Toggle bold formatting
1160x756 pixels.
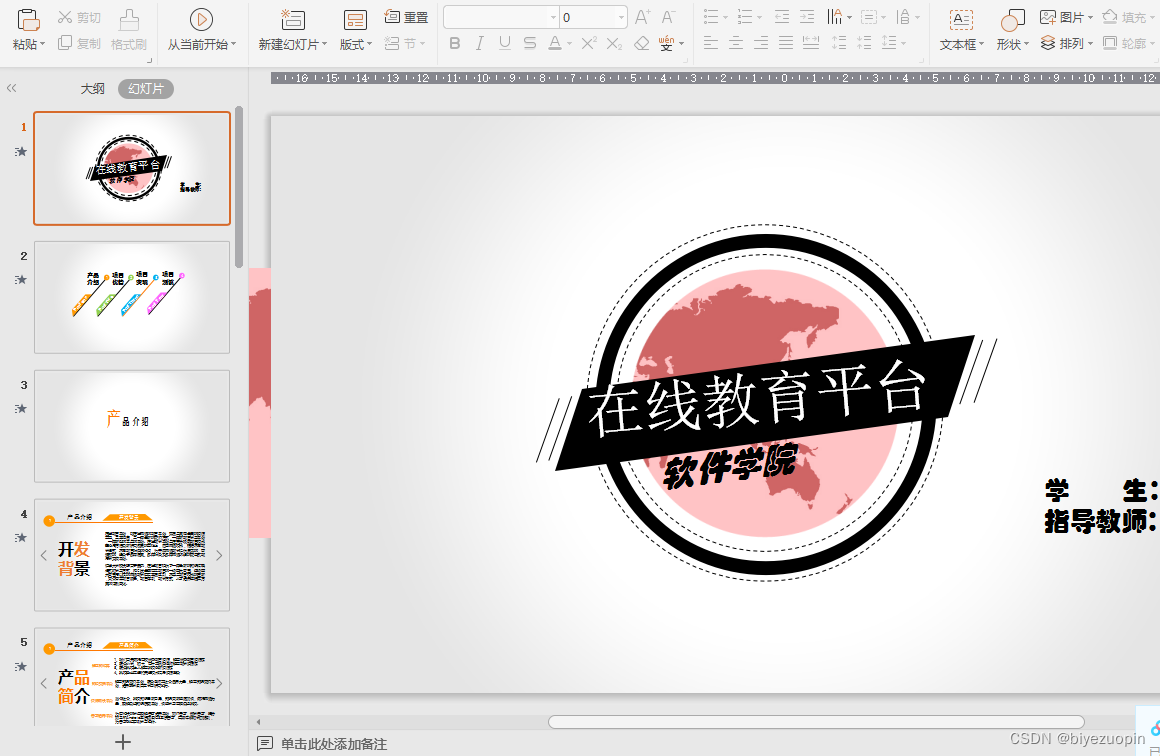tap(455, 43)
